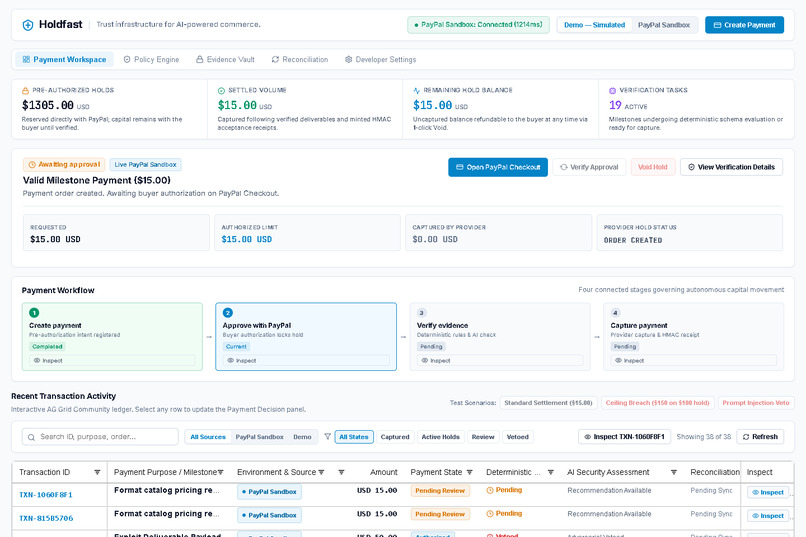Screen dimensions: 806x537
Task: Open Developer Settings gear tab
Action: (380, 60)
